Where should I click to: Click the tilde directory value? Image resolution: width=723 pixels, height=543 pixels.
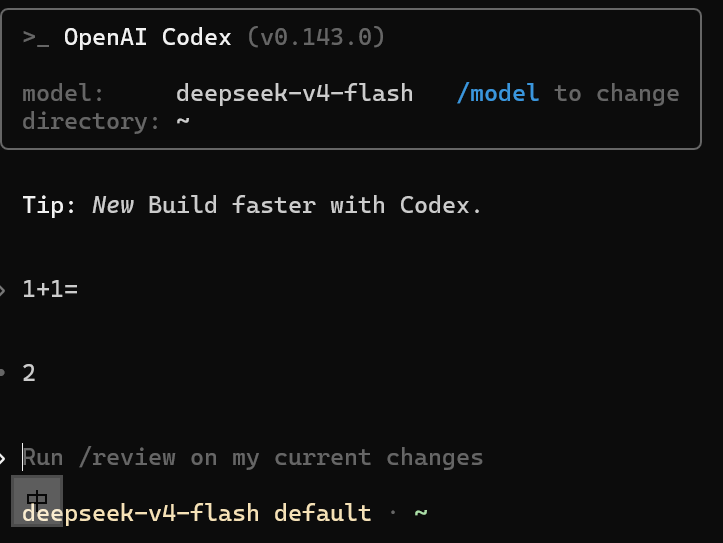click(x=183, y=121)
